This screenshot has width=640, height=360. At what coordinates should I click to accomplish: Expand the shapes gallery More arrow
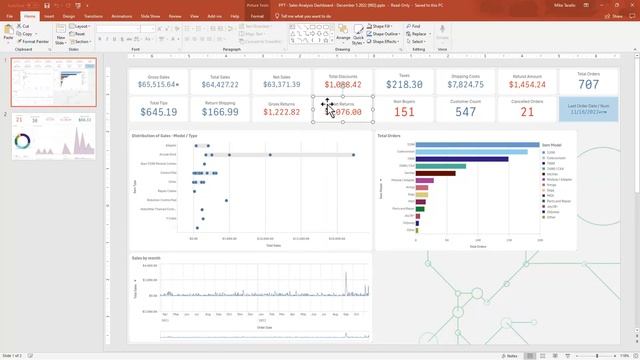coord(333,41)
